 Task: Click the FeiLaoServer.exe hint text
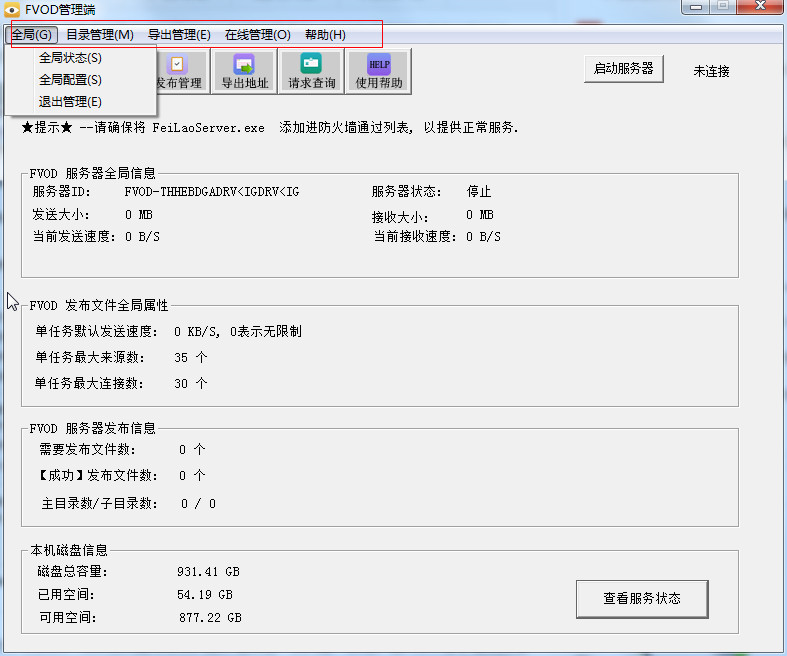[208, 128]
